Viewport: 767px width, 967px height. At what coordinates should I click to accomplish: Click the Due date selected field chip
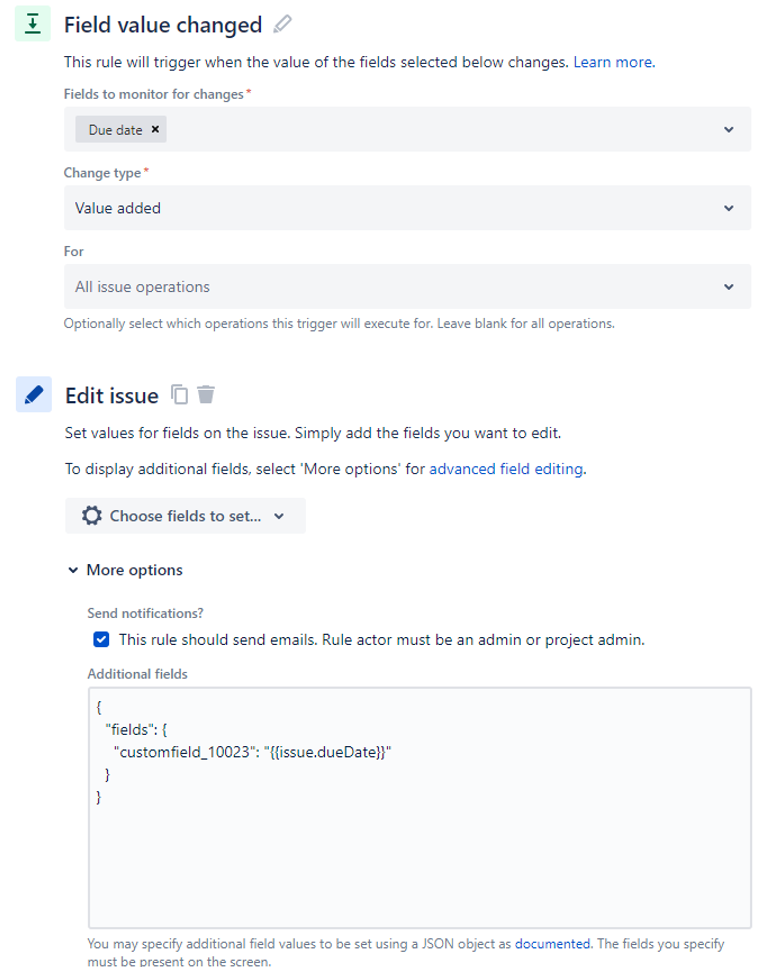(x=115, y=130)
